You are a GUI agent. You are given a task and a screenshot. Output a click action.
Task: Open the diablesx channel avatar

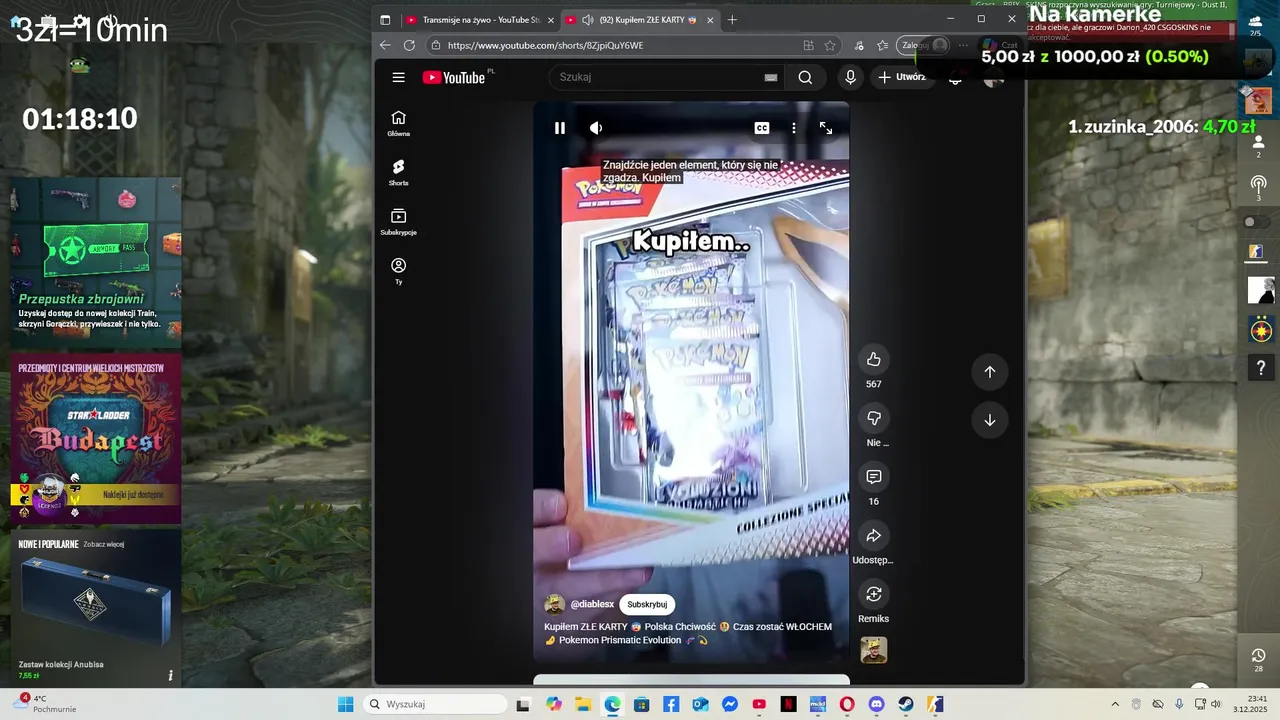click(x=554, y=604)
